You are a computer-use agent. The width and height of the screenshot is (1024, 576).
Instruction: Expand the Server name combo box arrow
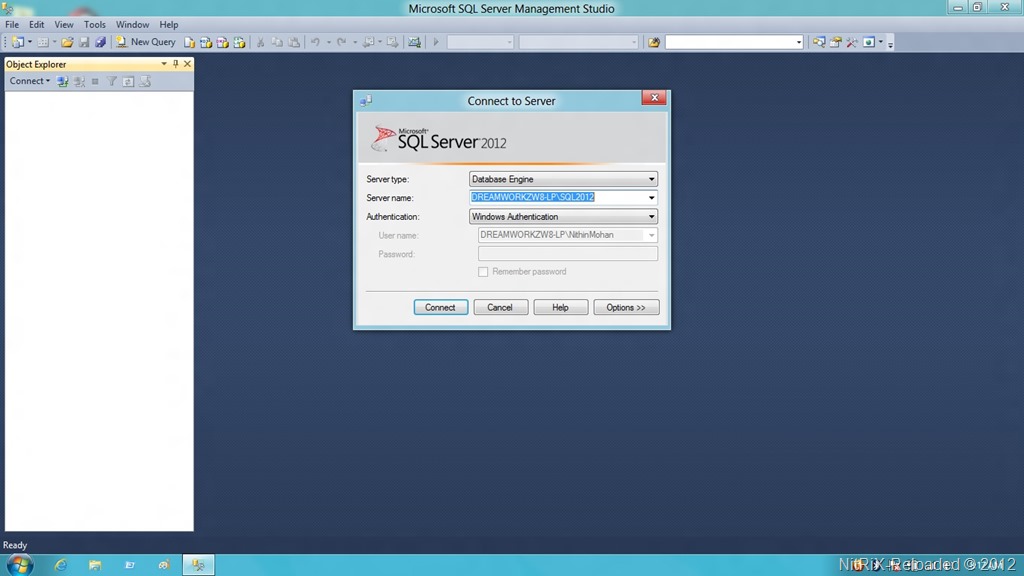[651, 198]
